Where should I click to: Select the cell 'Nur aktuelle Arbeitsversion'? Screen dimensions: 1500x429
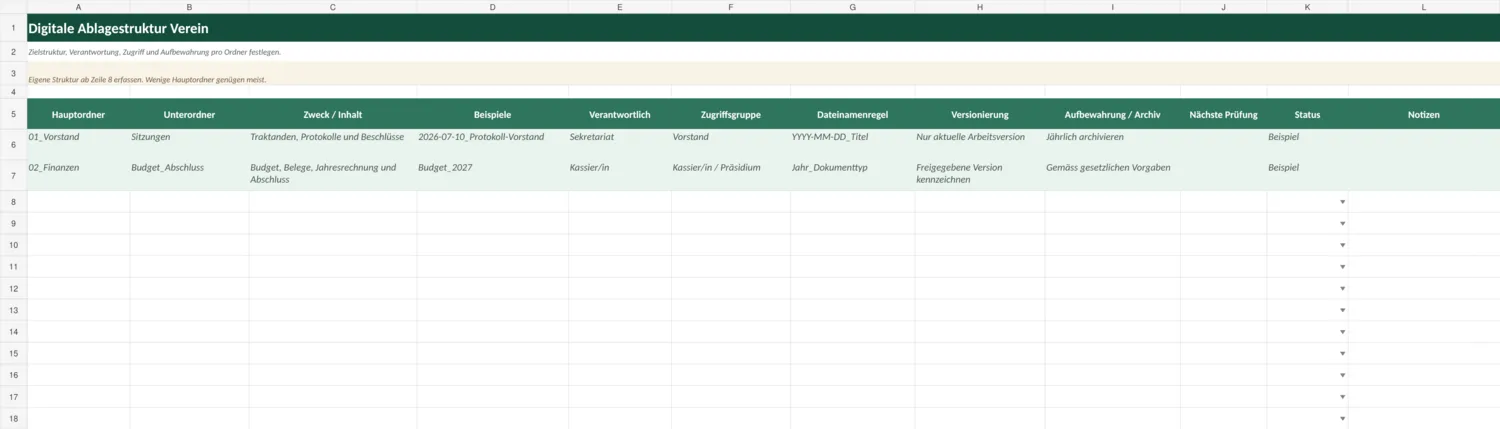[x=980, y=144]
